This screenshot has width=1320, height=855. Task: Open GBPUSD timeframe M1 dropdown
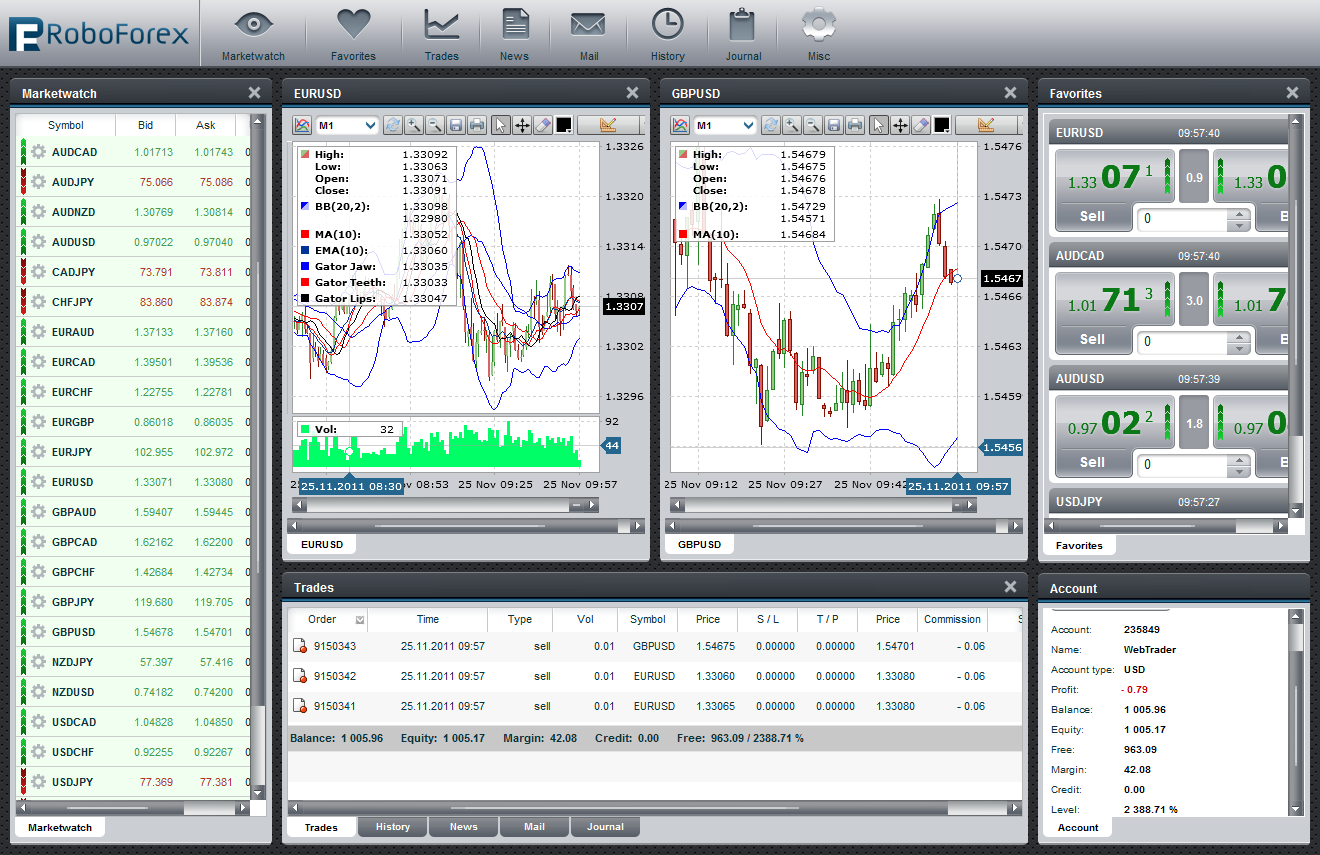tap(725, 125)
